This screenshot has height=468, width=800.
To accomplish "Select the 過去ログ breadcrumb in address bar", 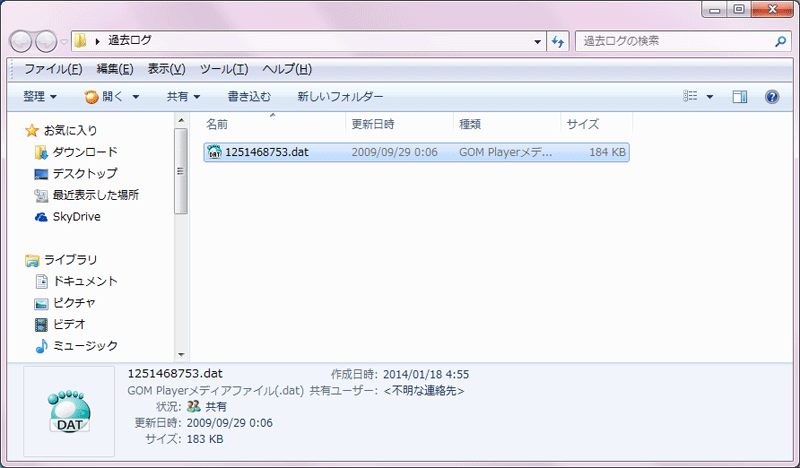I will tap(130, 40).
